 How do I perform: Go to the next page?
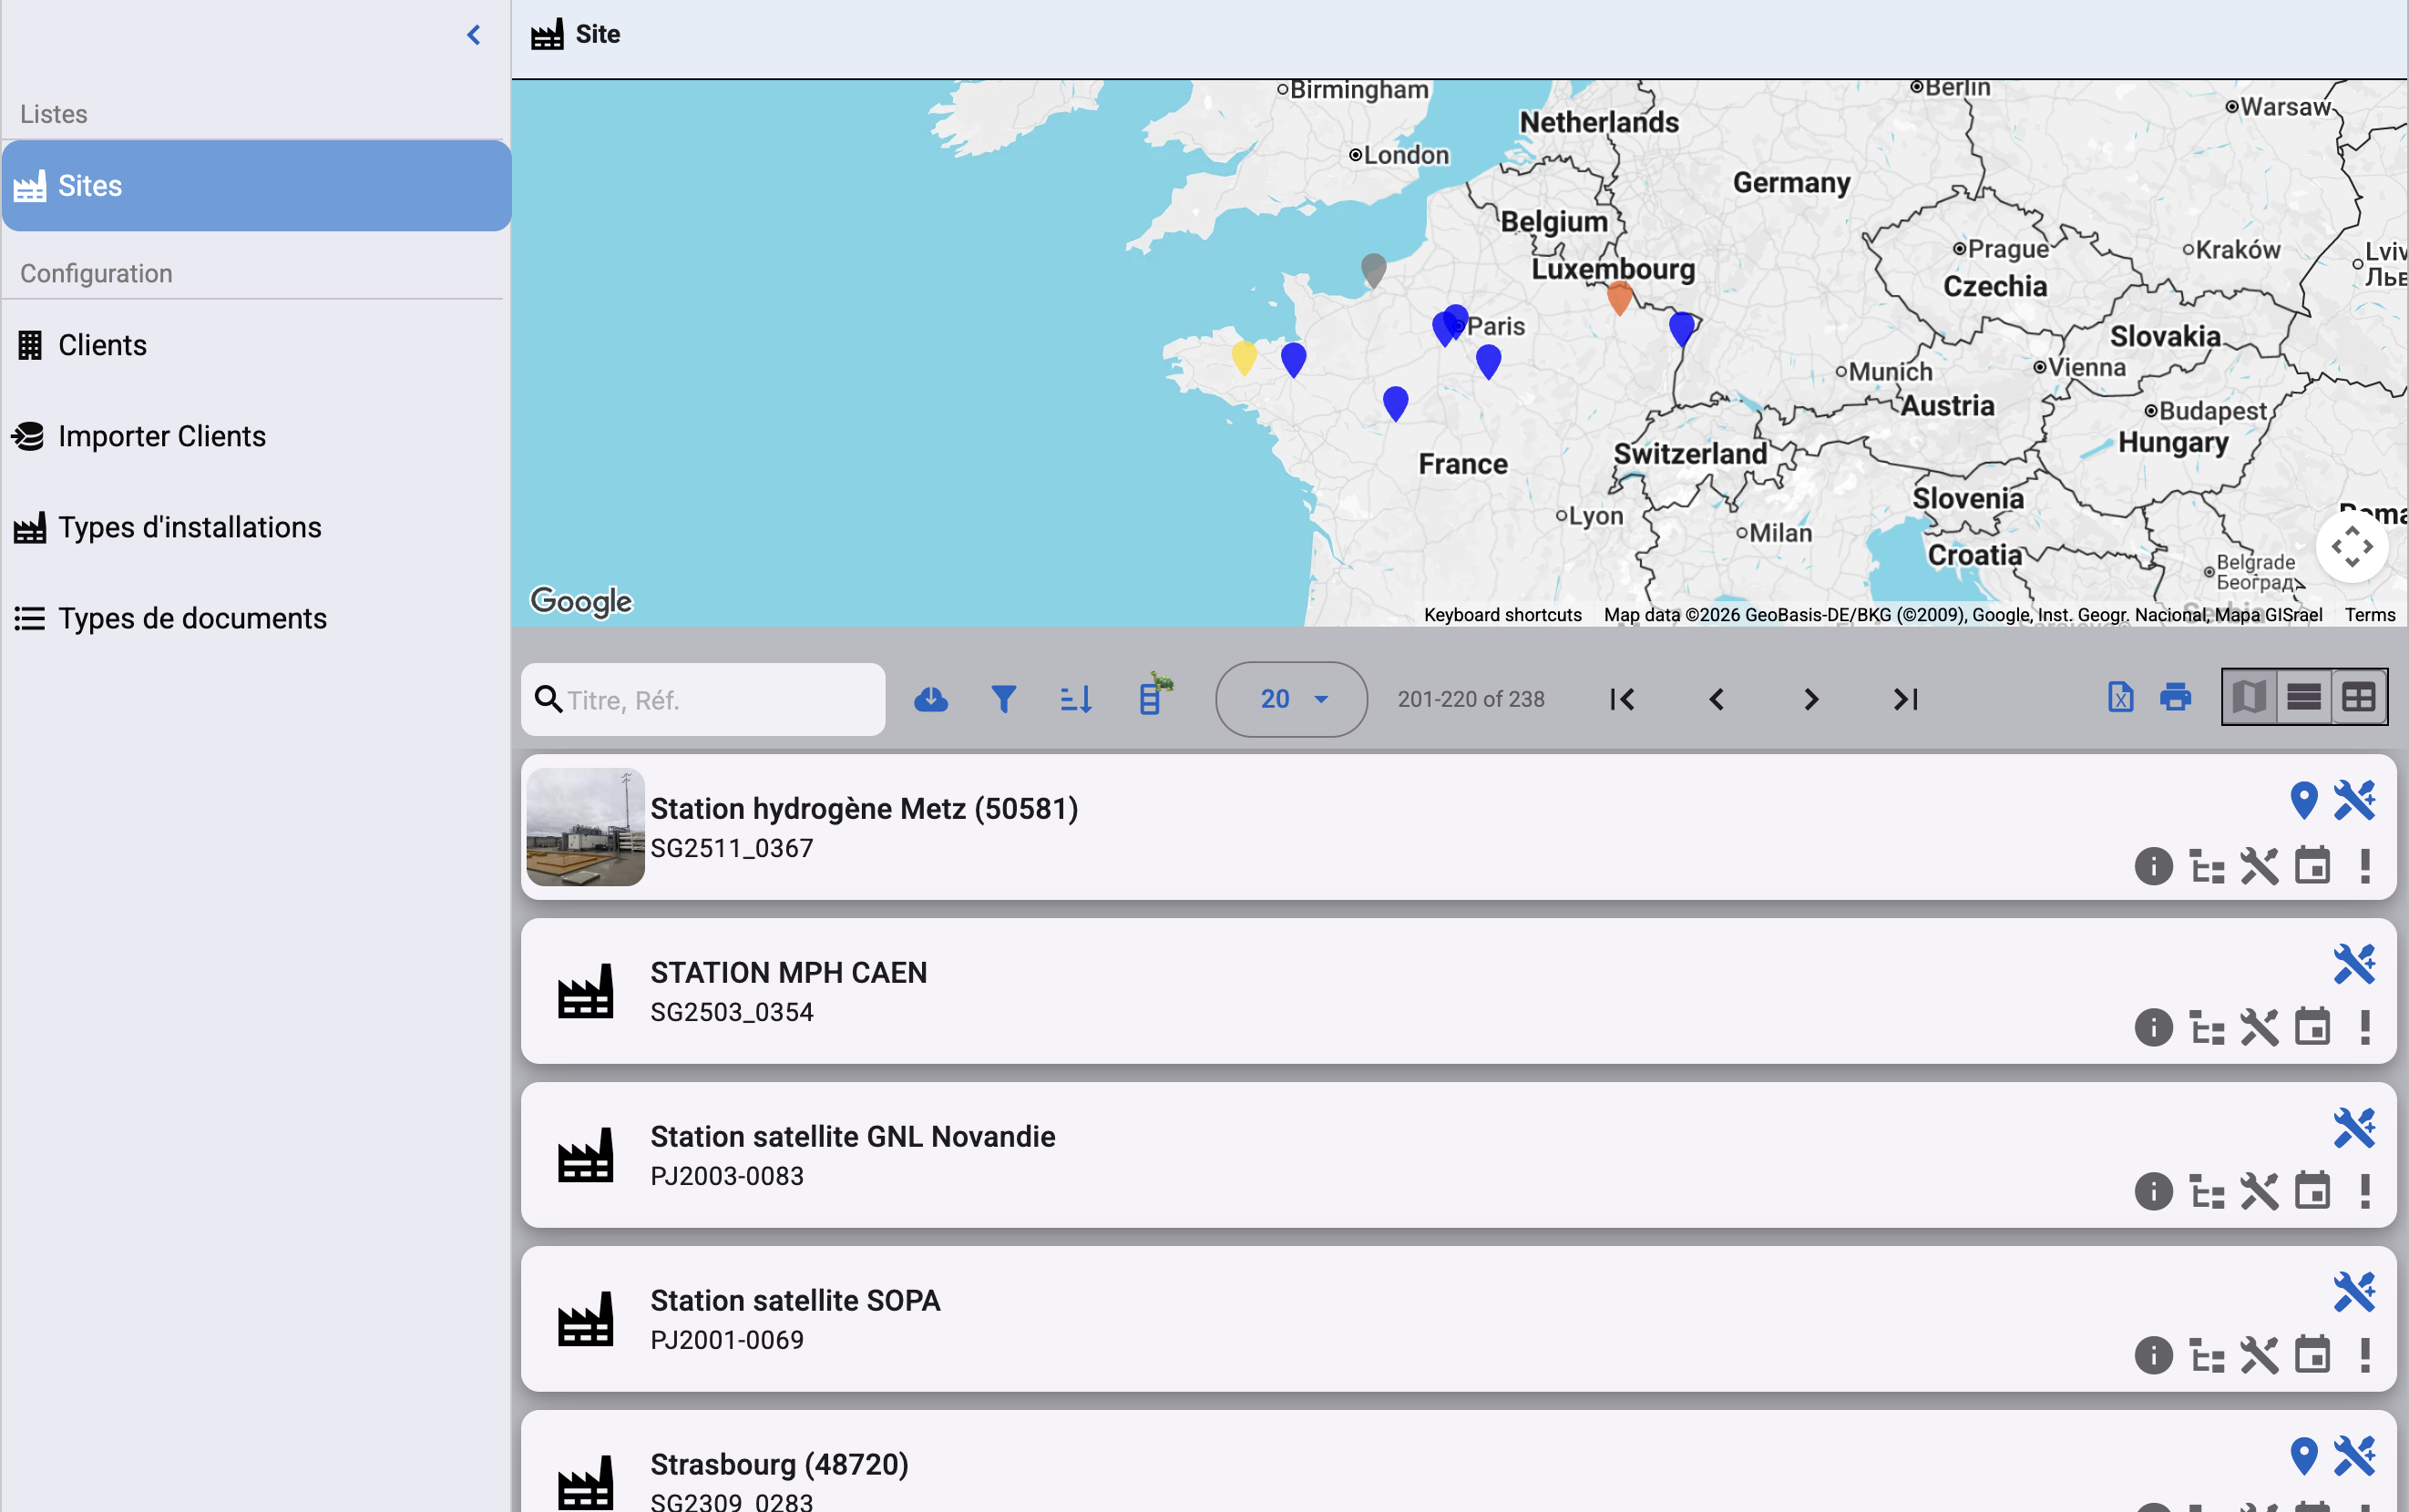pos(1811,699)
